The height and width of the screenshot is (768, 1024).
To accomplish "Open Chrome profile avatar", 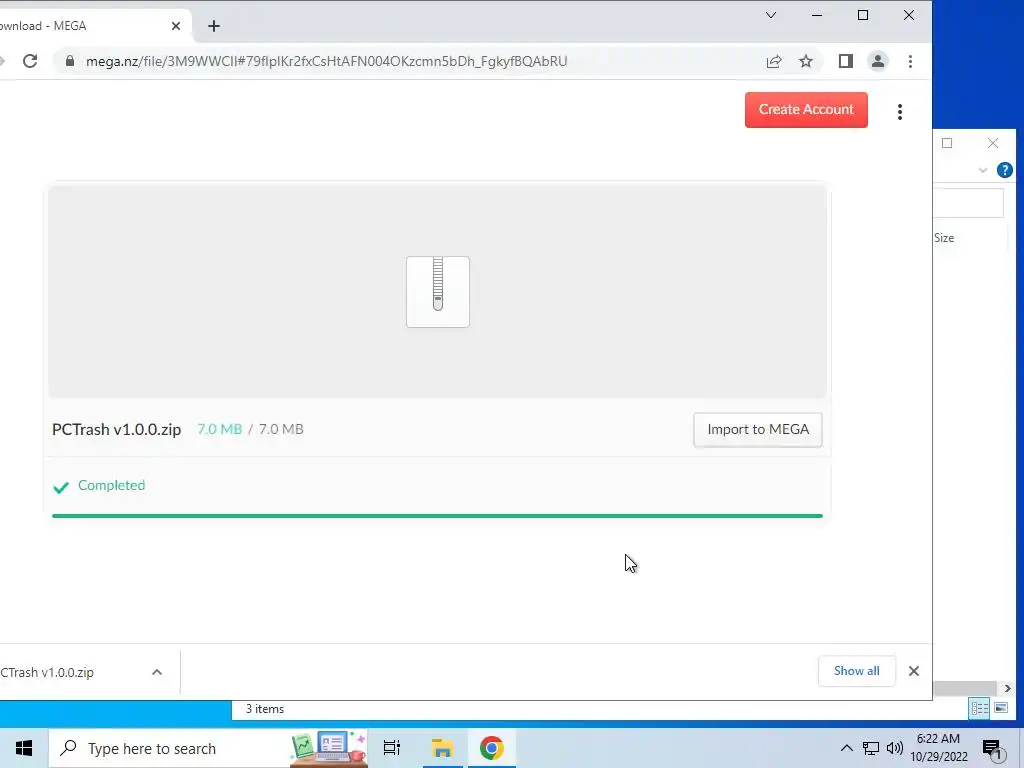I will (878, 61).
